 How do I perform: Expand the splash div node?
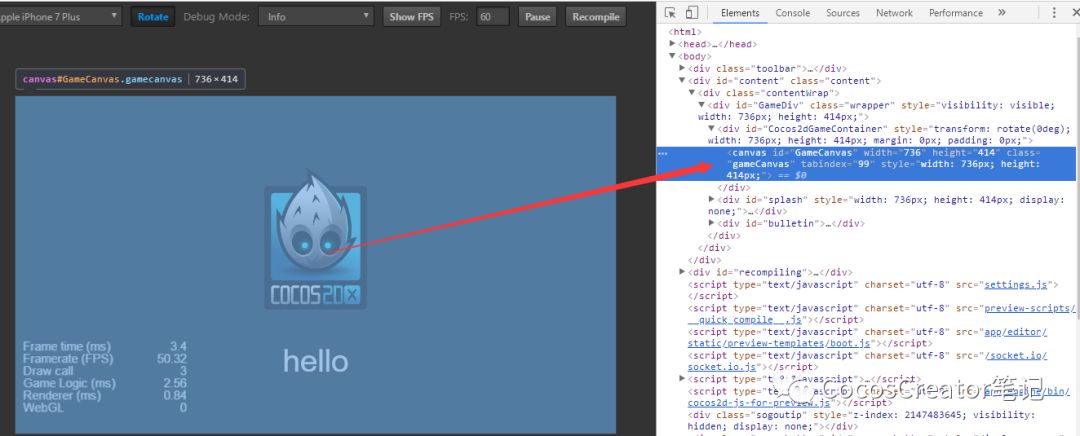pyautogui.click(x=712, y=199)
